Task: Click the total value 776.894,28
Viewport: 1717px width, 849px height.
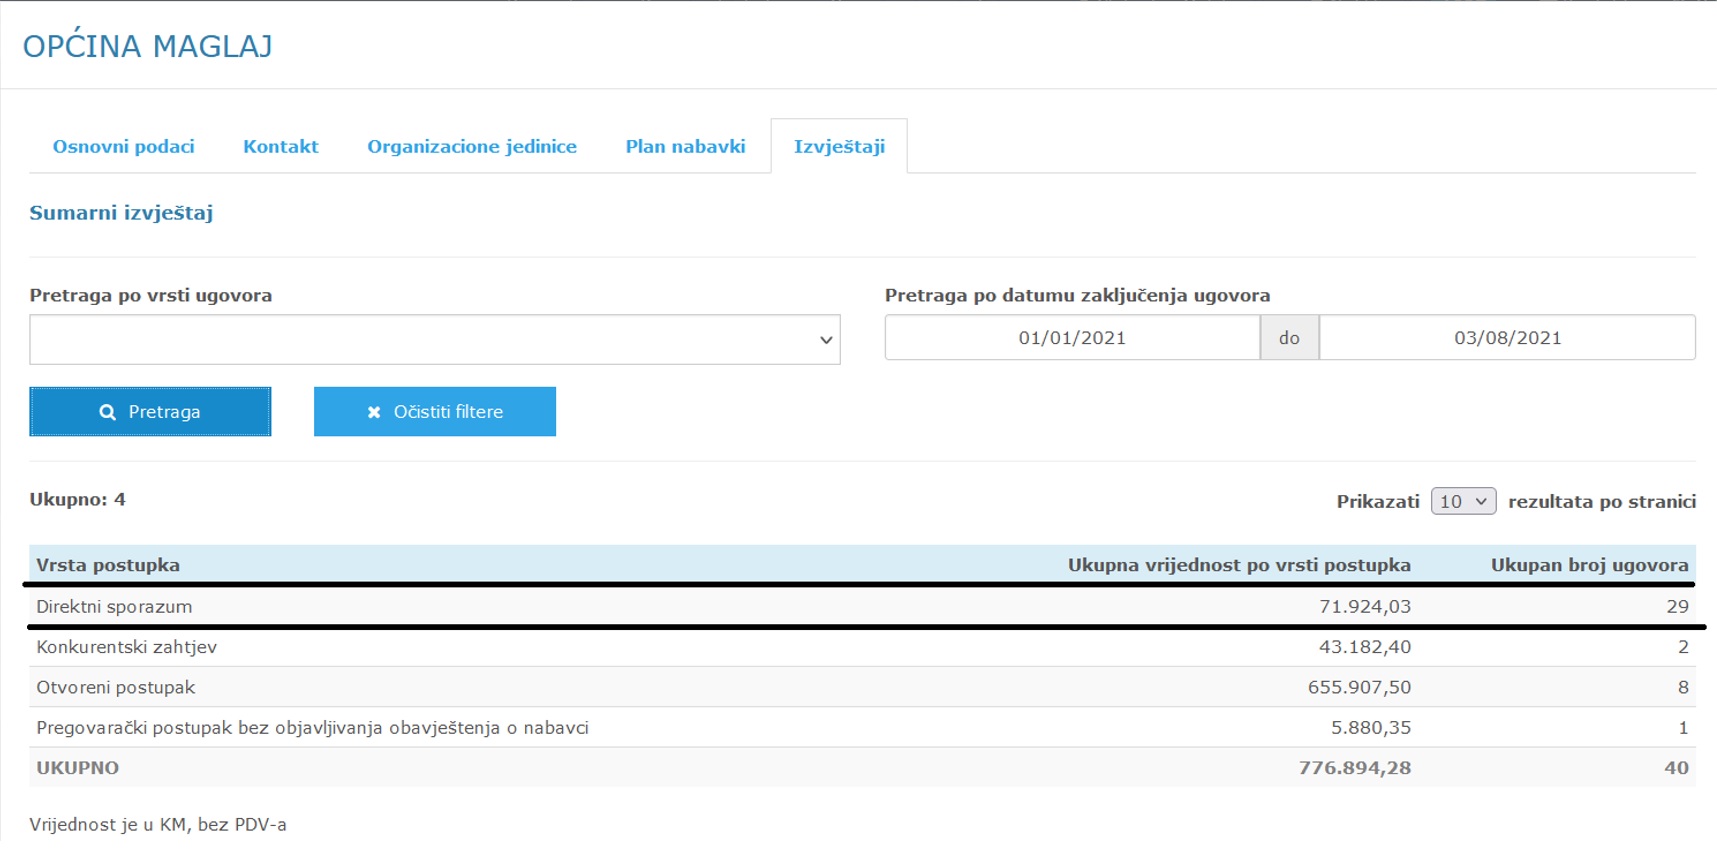Action: tap(1355, 768)
